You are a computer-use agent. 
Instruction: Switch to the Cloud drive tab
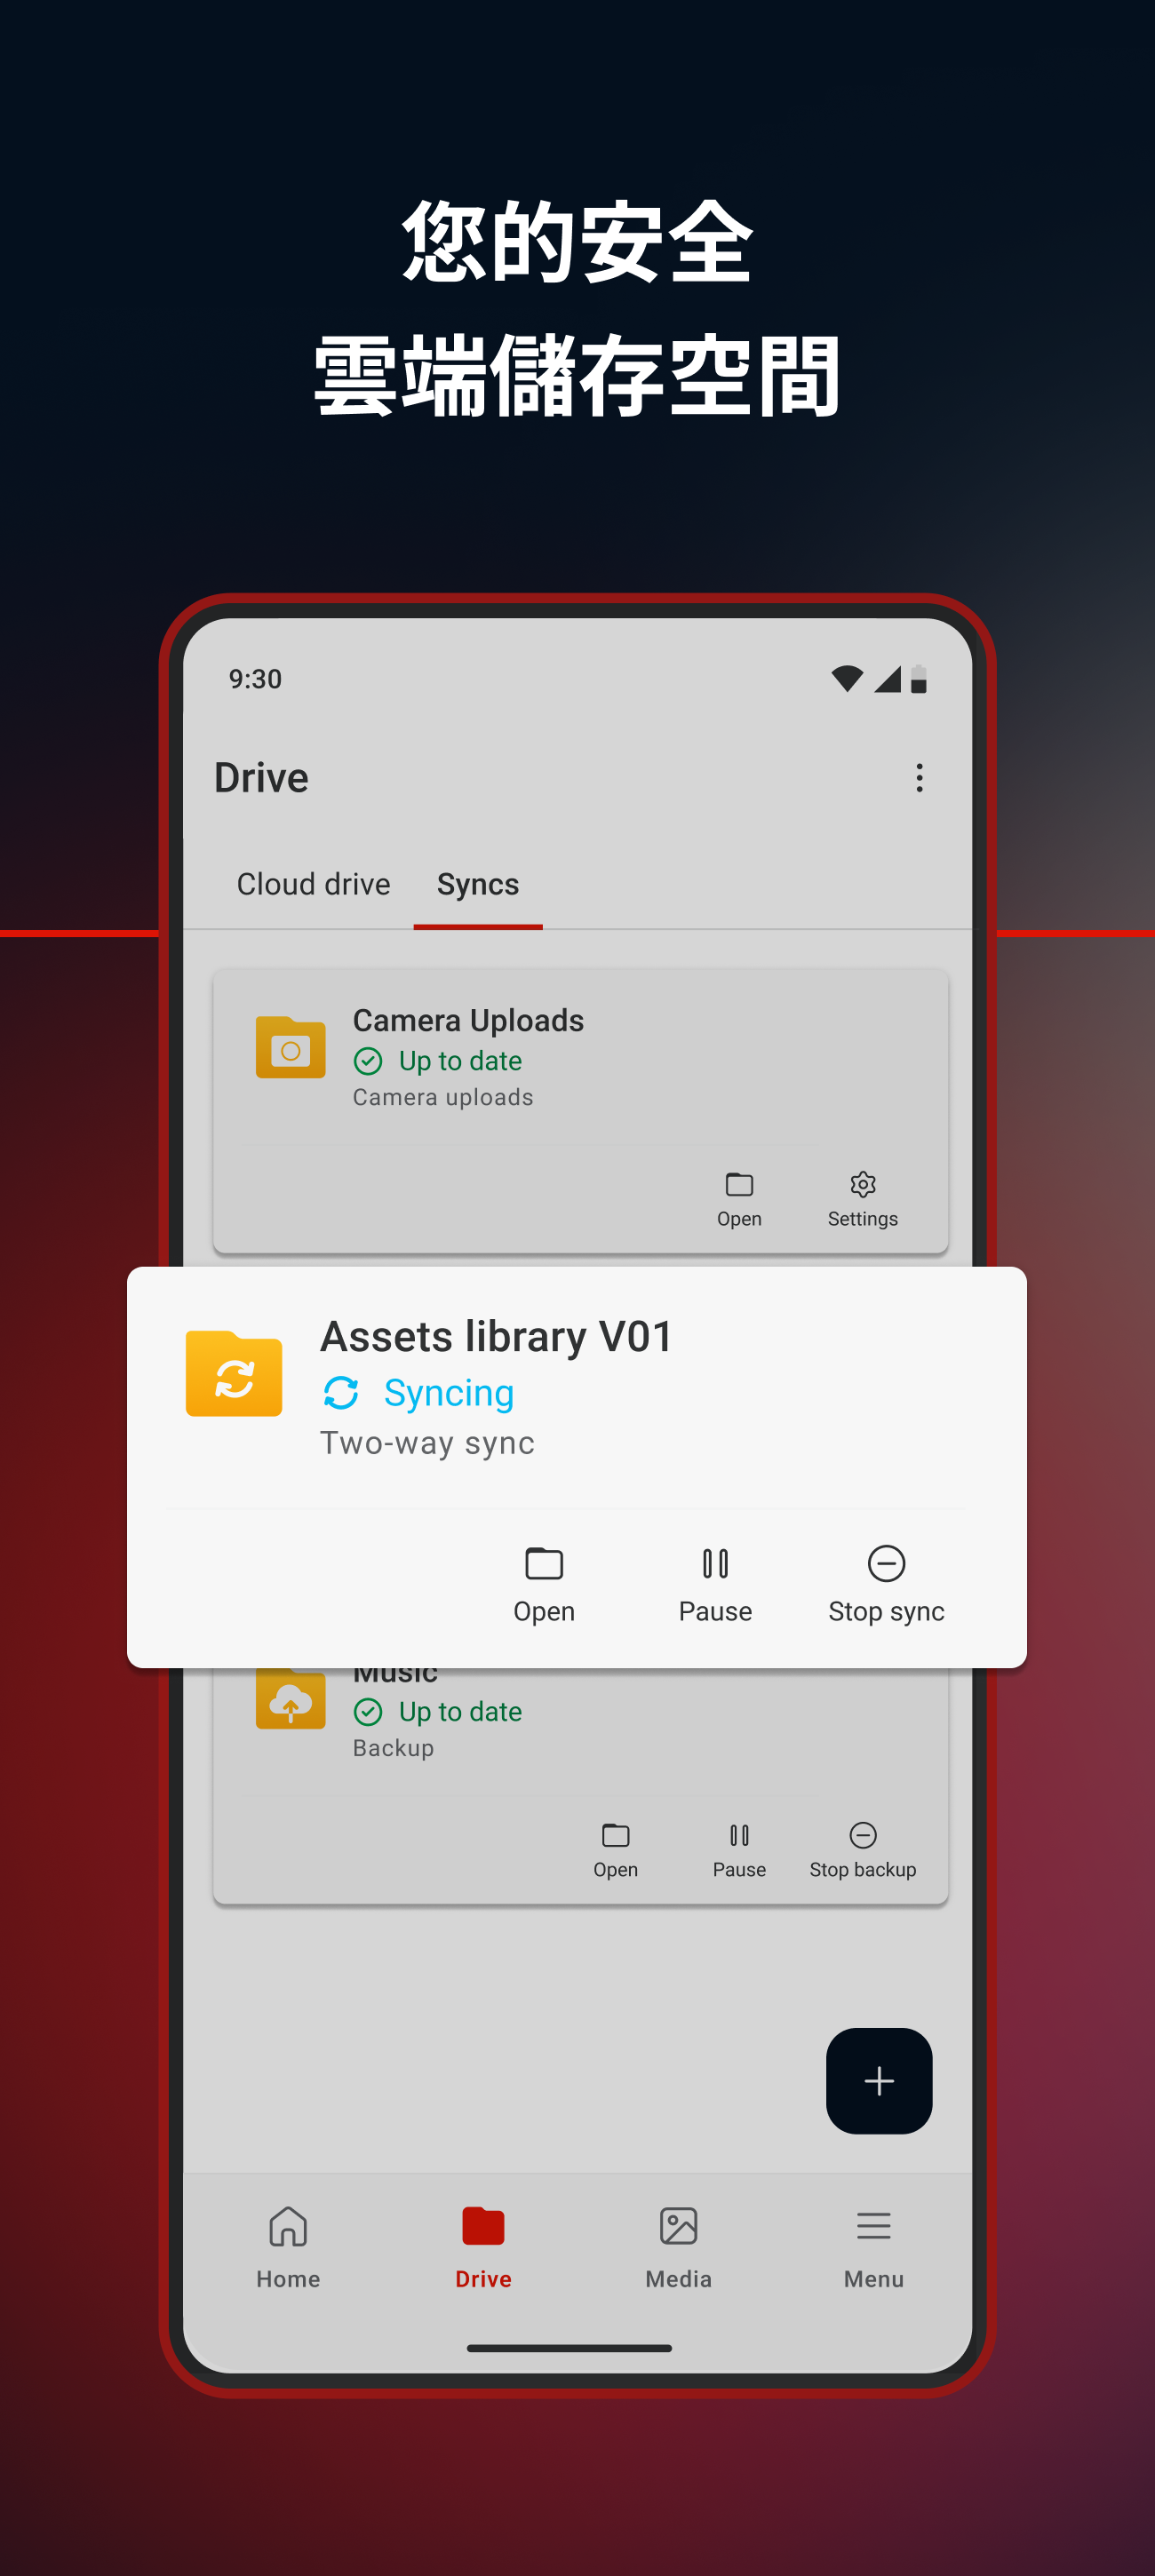pos(313,884)
